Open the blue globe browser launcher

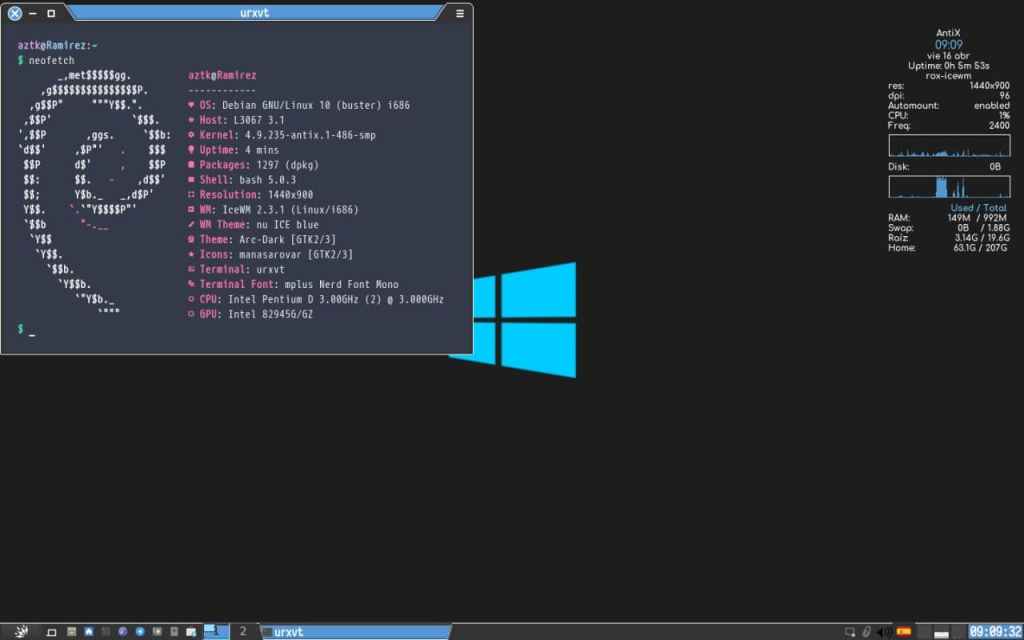click(x=140, y=632)
